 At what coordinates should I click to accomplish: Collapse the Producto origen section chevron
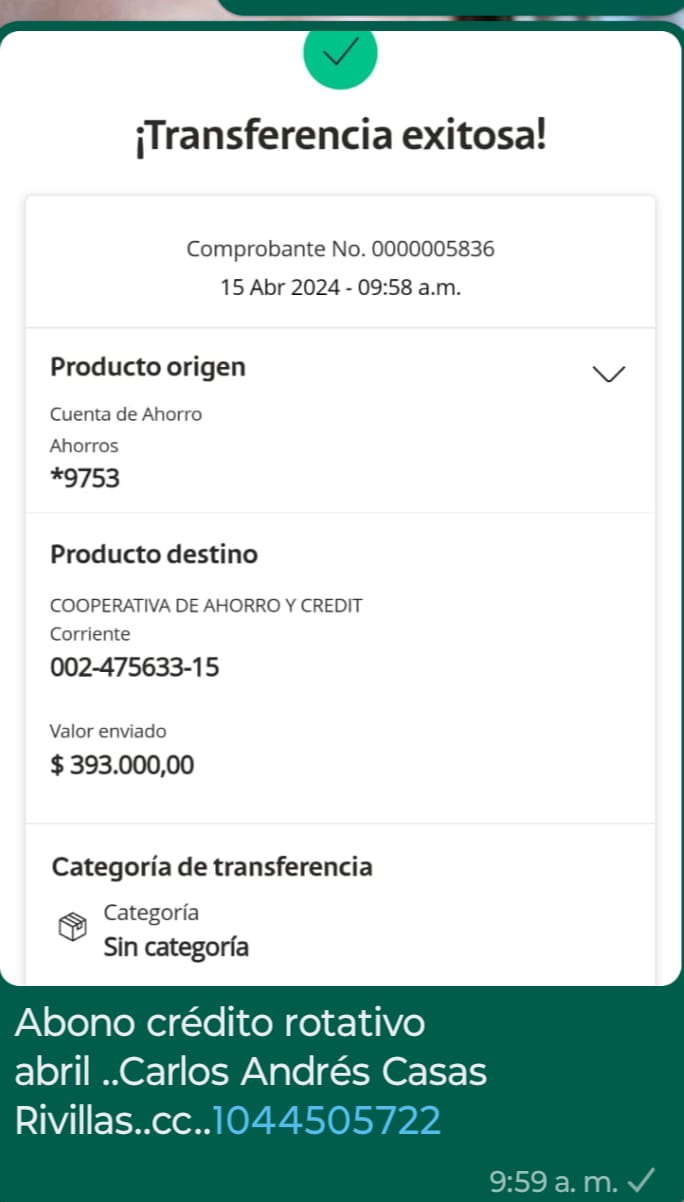pos(608,374)
